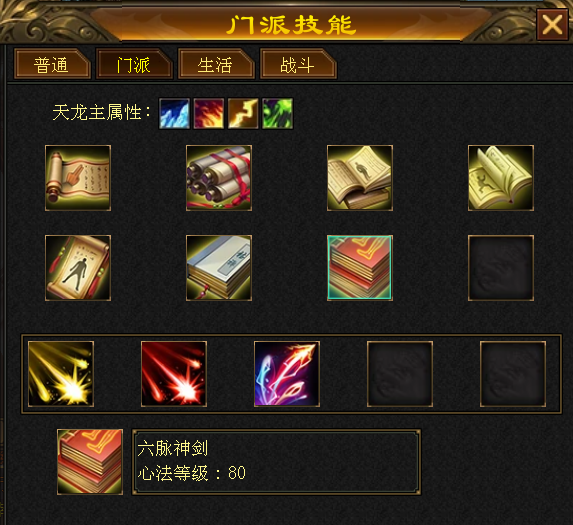Use the yellow meteor burst skill
The width and height of the screenshot is (573, 525).
(x=61, y=374)
